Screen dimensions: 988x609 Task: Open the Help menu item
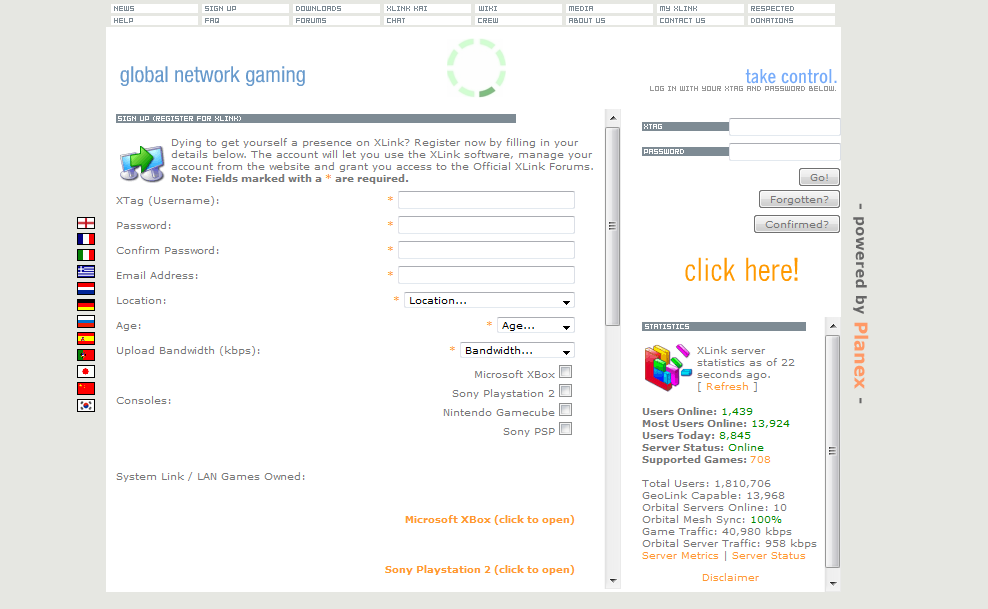[154, 21]
